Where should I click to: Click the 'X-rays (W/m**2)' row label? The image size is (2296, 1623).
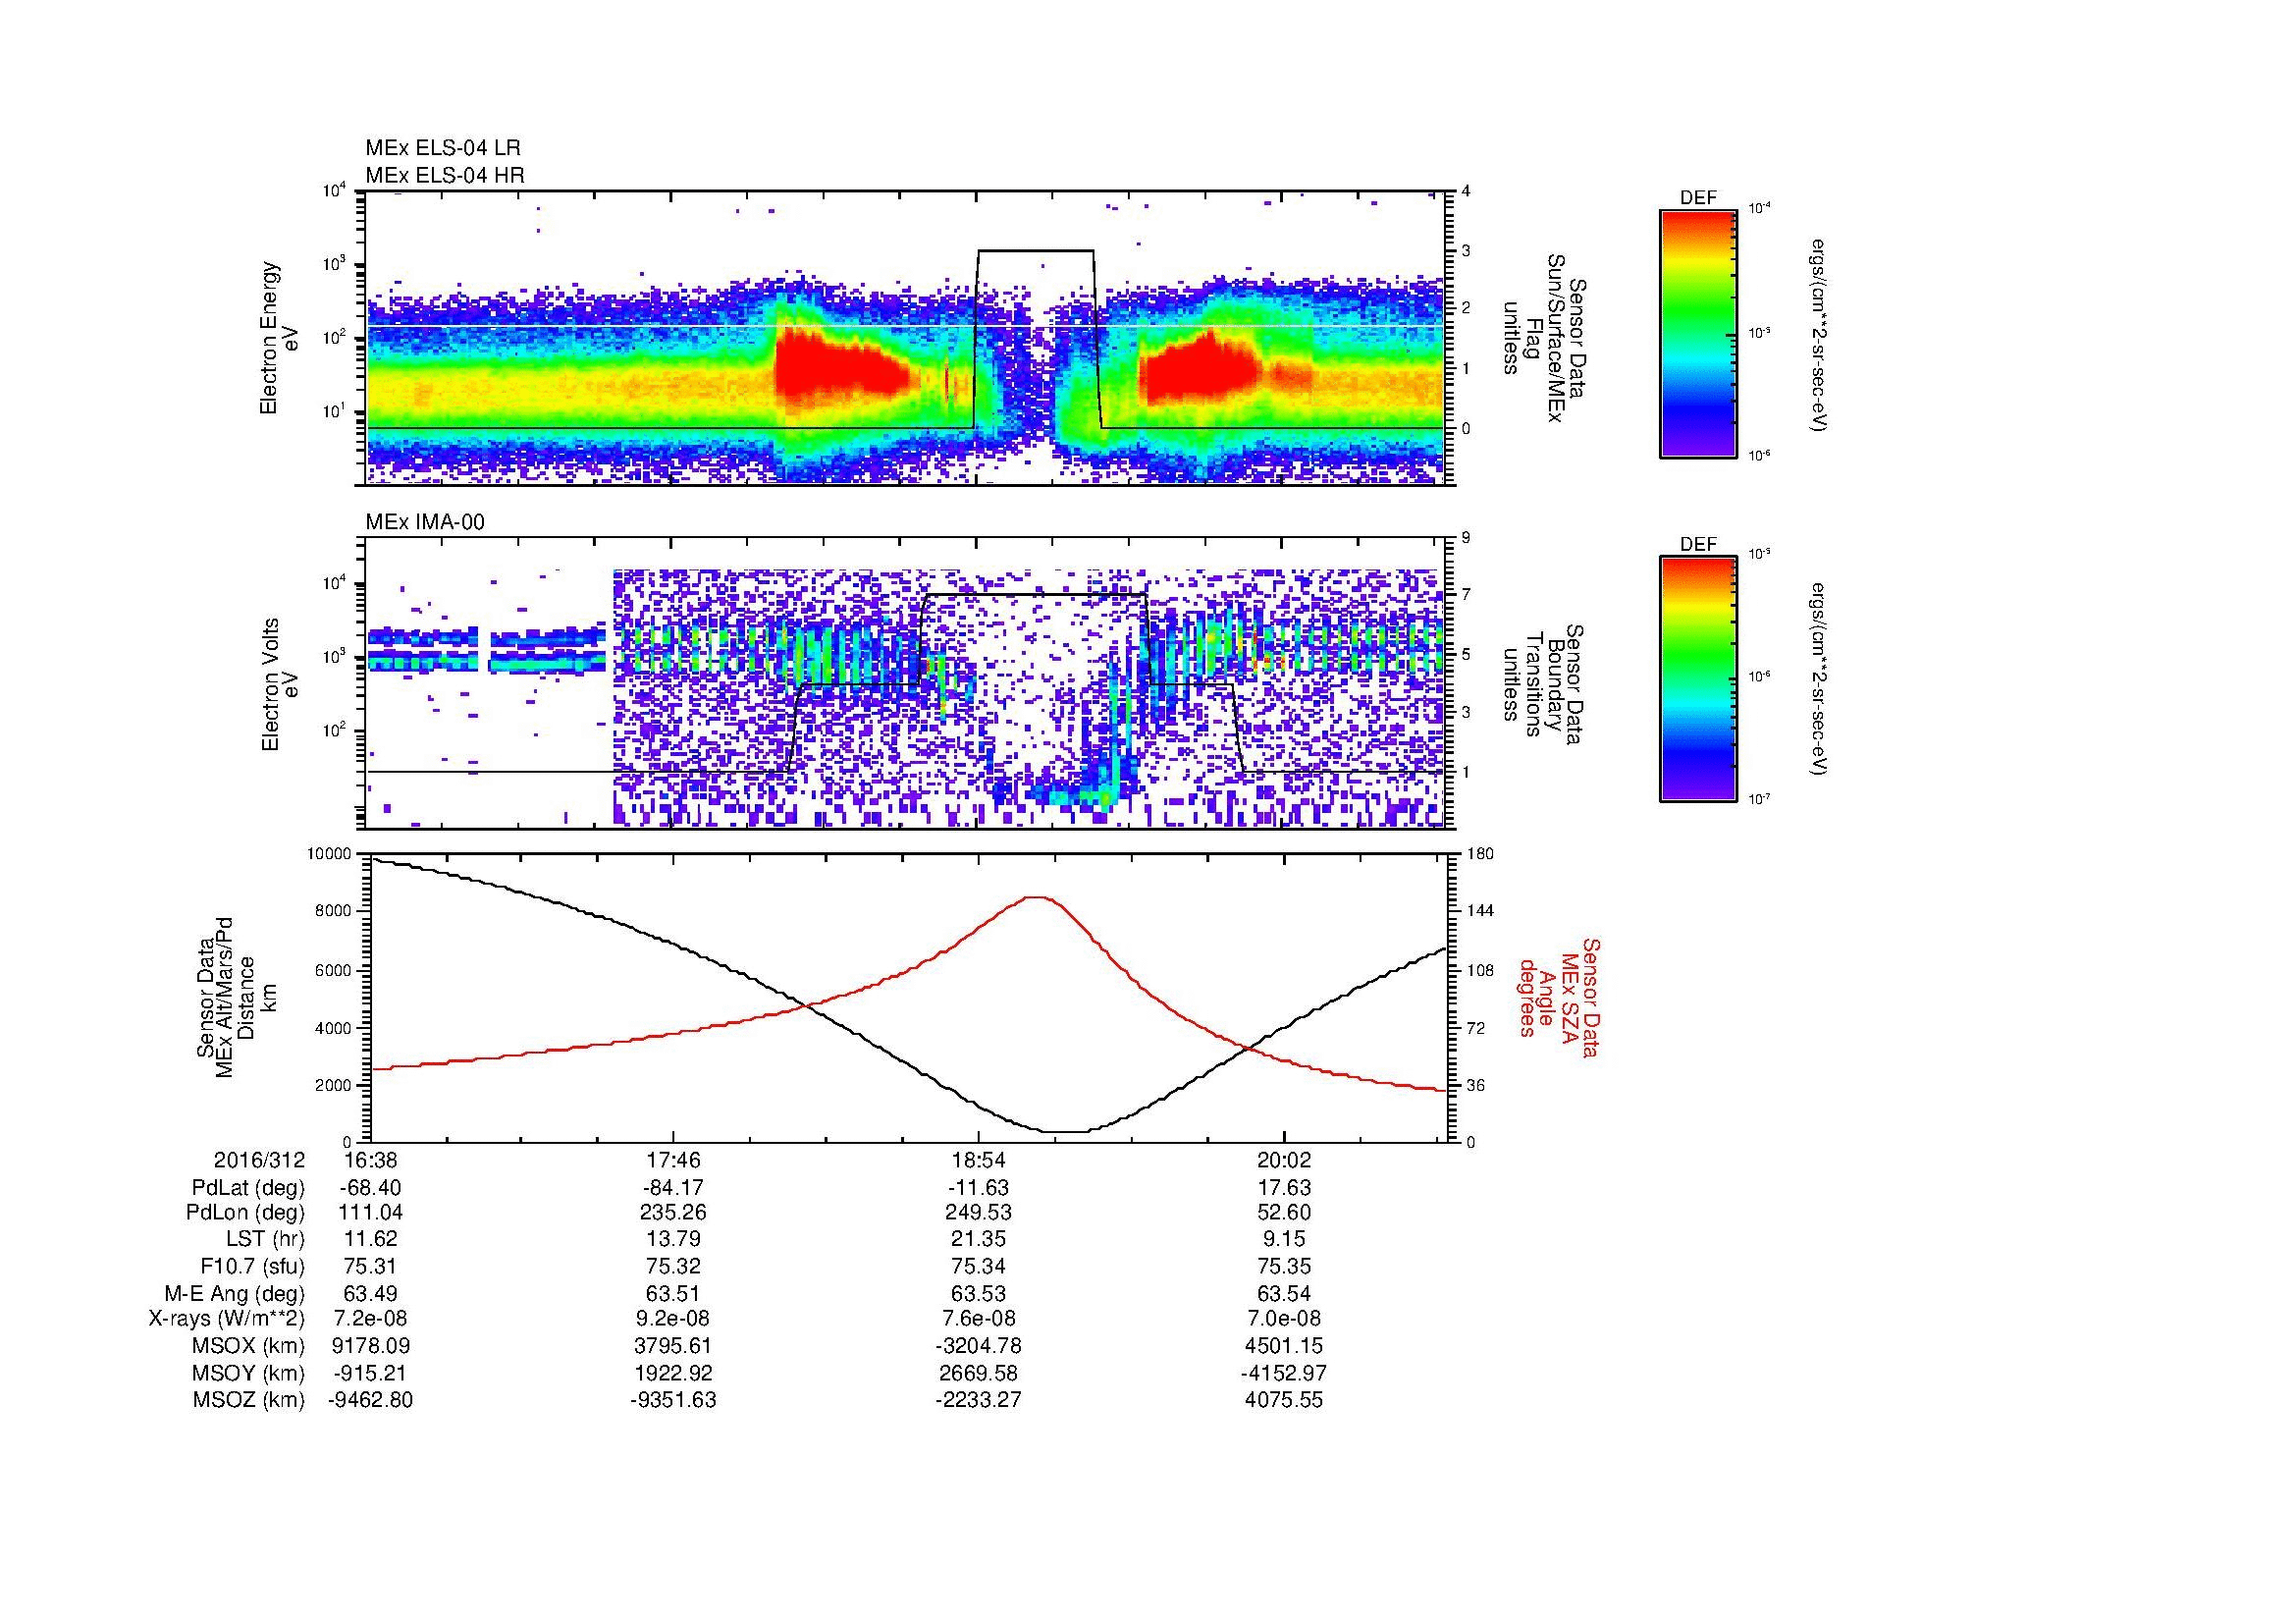point(227,1319)
